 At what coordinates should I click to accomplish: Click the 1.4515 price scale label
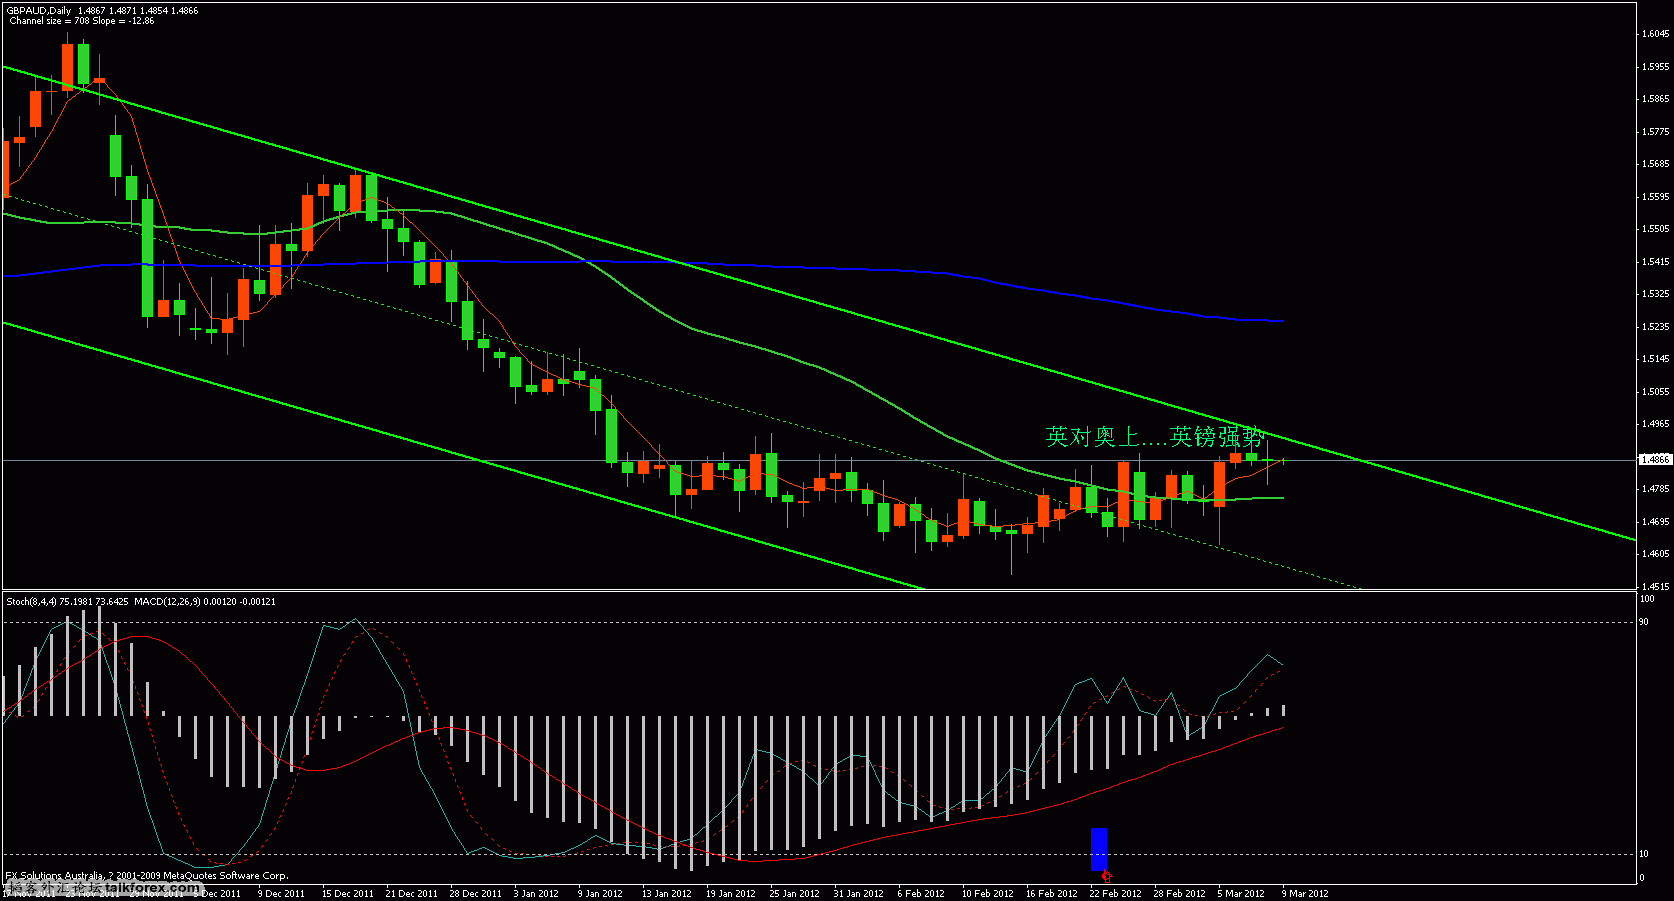click(1655, 587)
